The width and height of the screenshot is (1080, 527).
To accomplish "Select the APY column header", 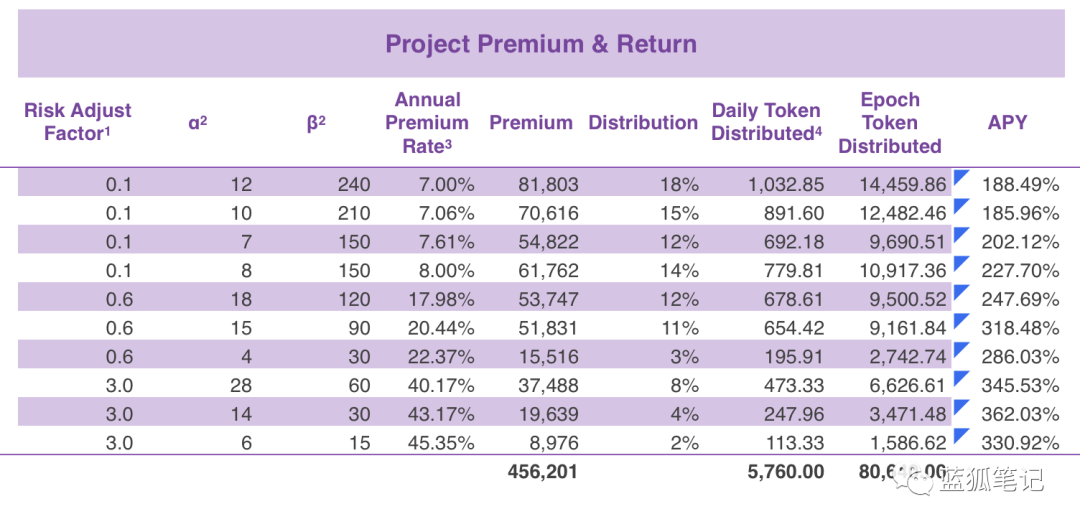I will pos(1007,122).
